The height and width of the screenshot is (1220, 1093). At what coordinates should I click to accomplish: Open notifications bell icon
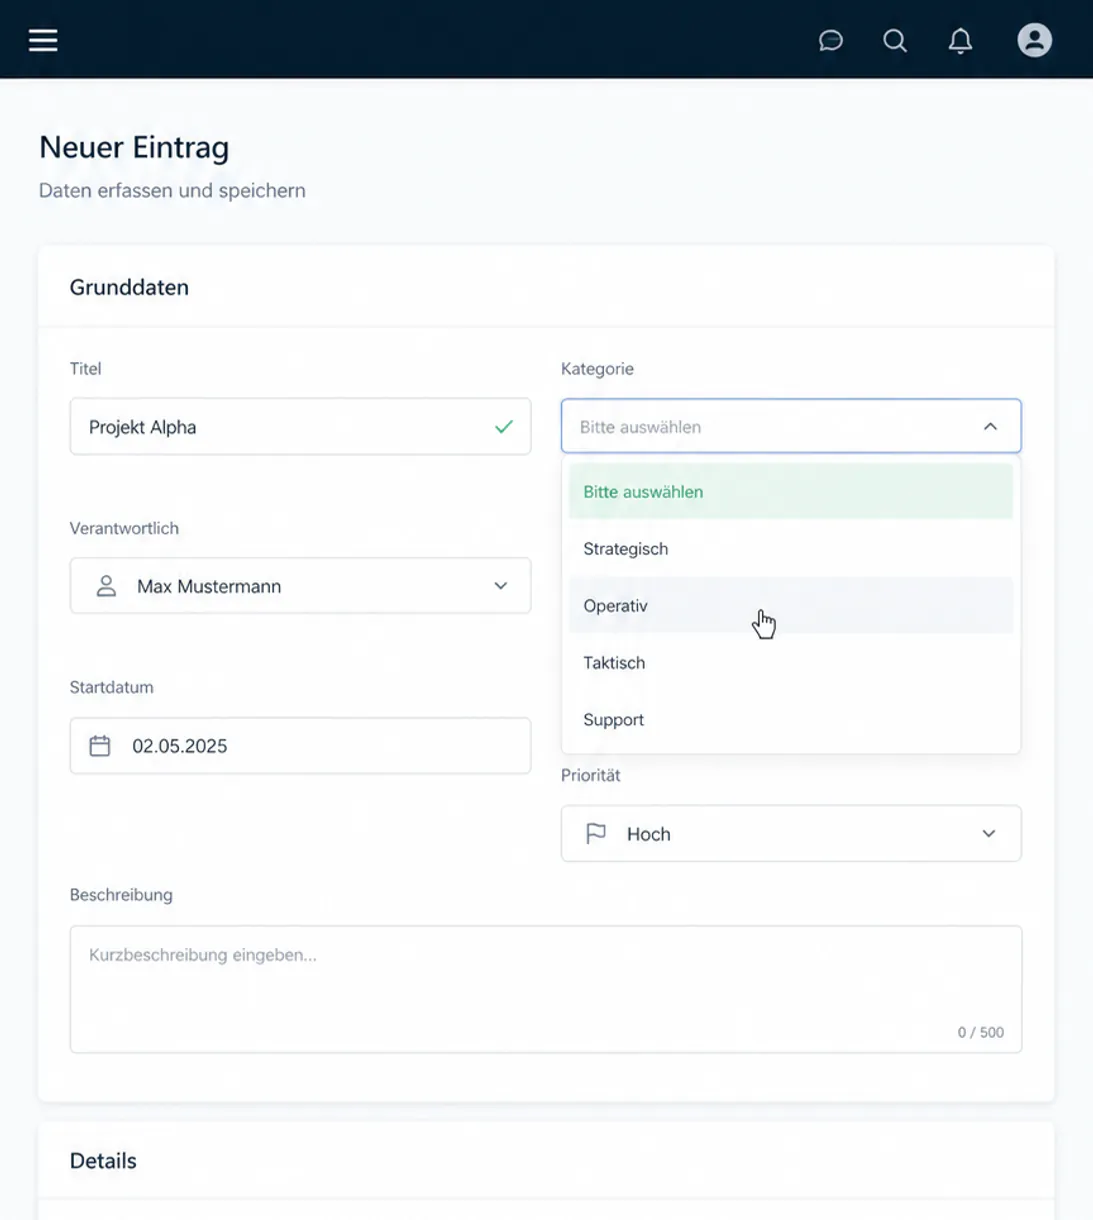click(x=960, y=40)
